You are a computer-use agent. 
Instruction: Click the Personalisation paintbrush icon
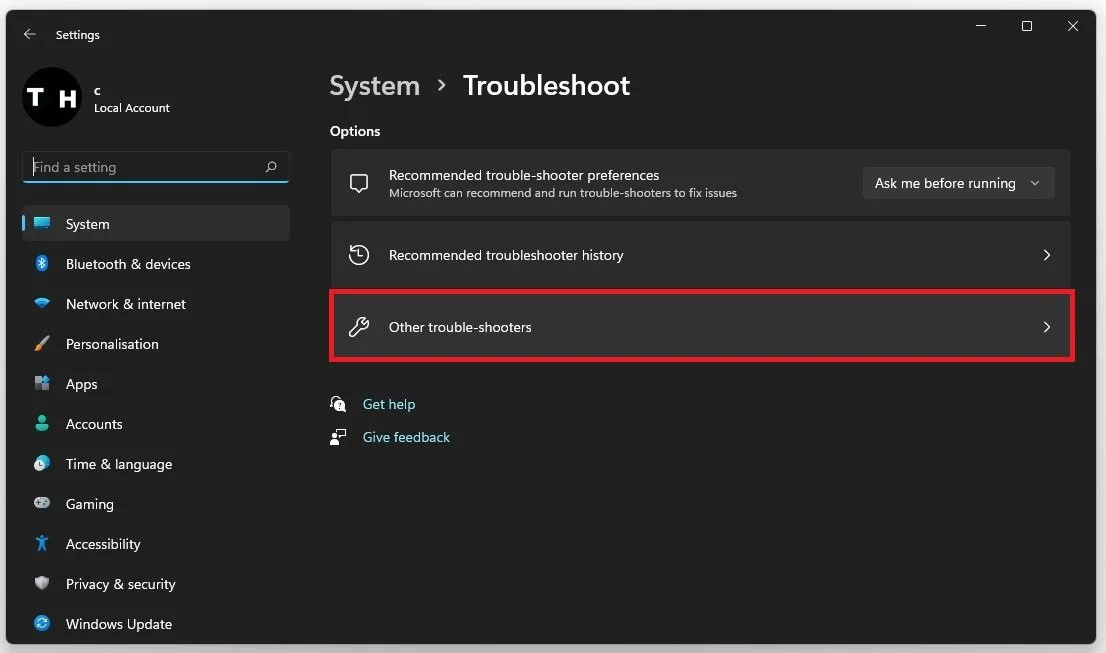pyautogui.click(x=42, y=343)
